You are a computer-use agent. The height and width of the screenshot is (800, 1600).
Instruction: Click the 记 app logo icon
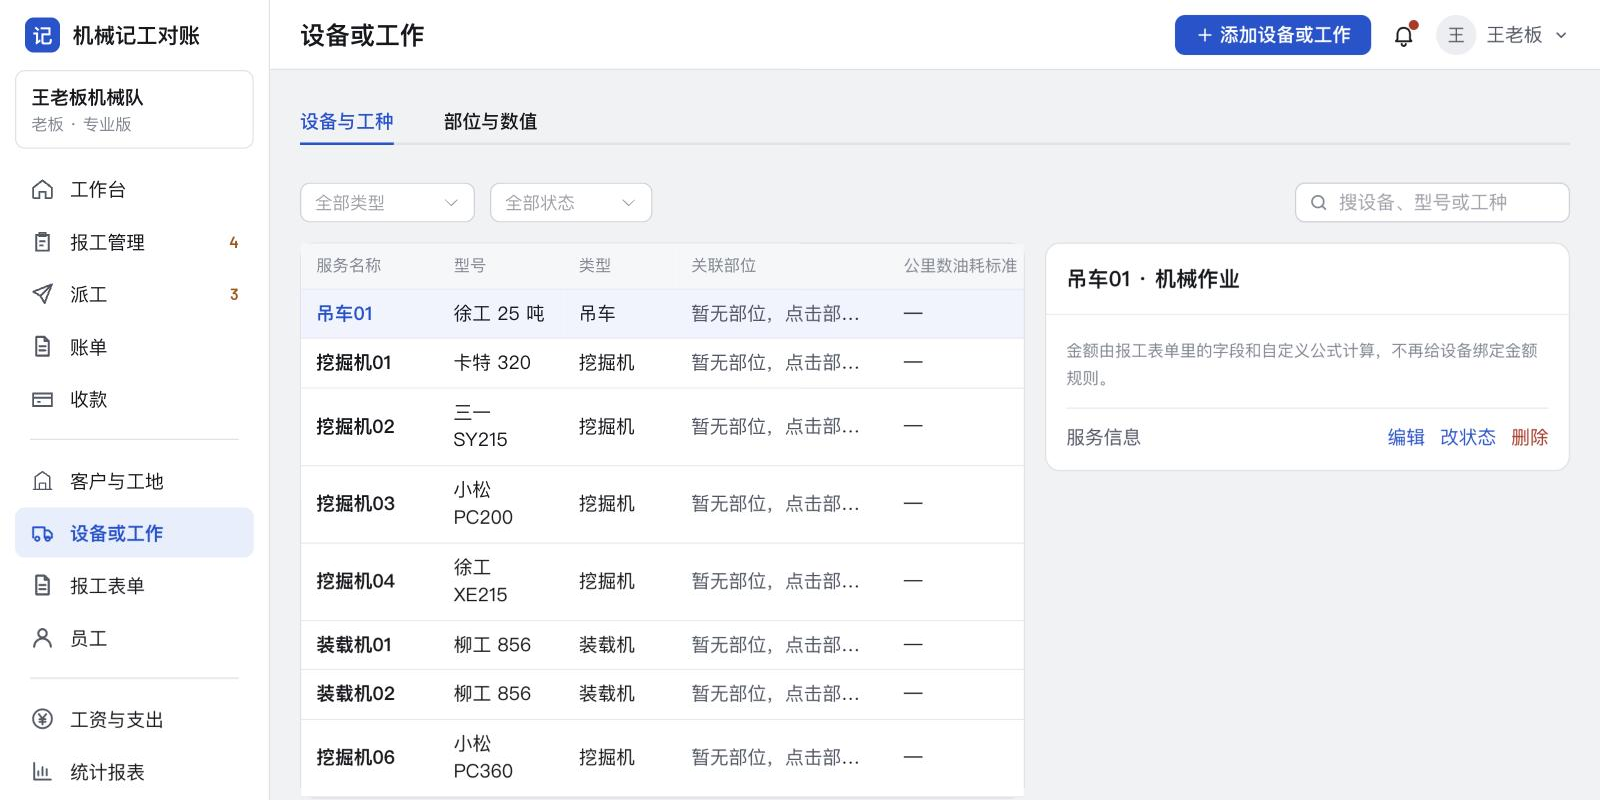point(42,35)
